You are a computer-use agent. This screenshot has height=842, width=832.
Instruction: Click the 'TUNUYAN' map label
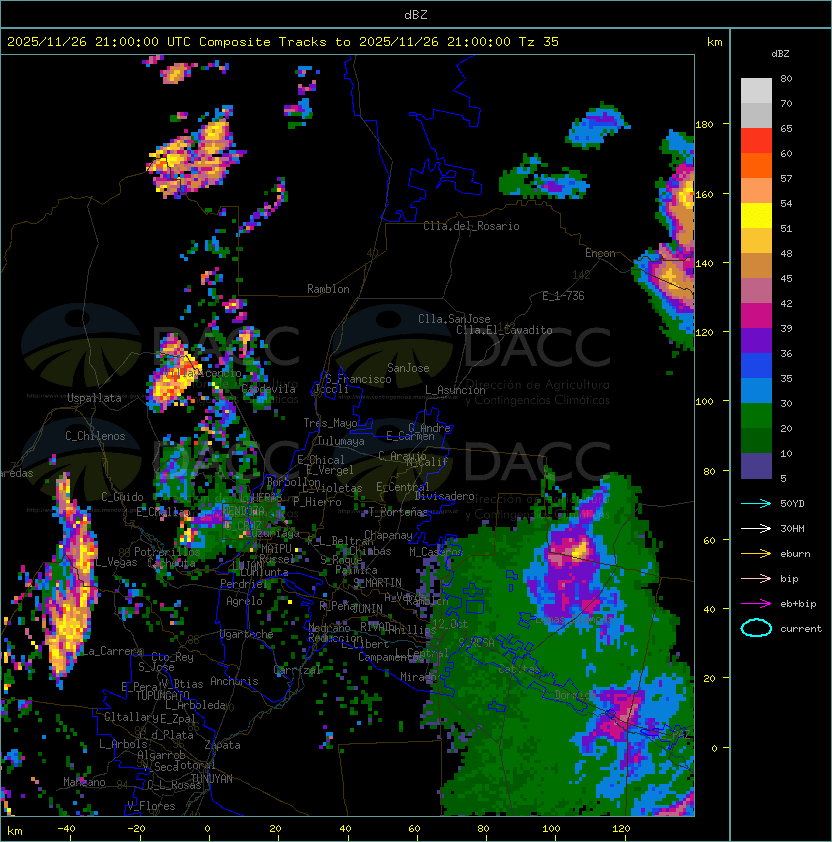(212, 779)
